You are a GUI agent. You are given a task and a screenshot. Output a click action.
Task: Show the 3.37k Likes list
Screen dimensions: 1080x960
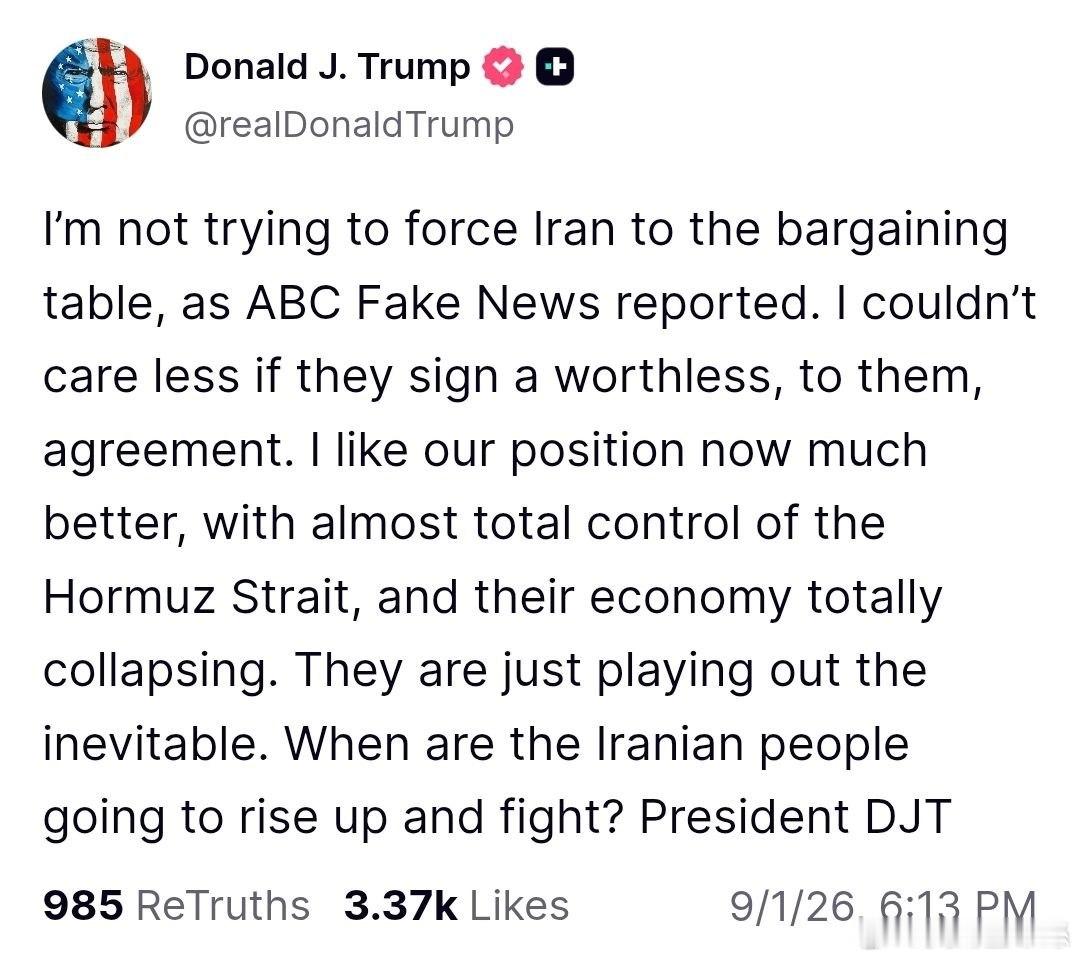[x=457, y=905]
